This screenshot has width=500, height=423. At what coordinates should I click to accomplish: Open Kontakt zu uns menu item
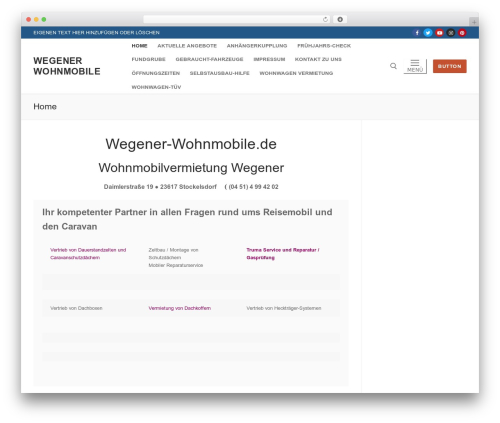click(318, 59)
